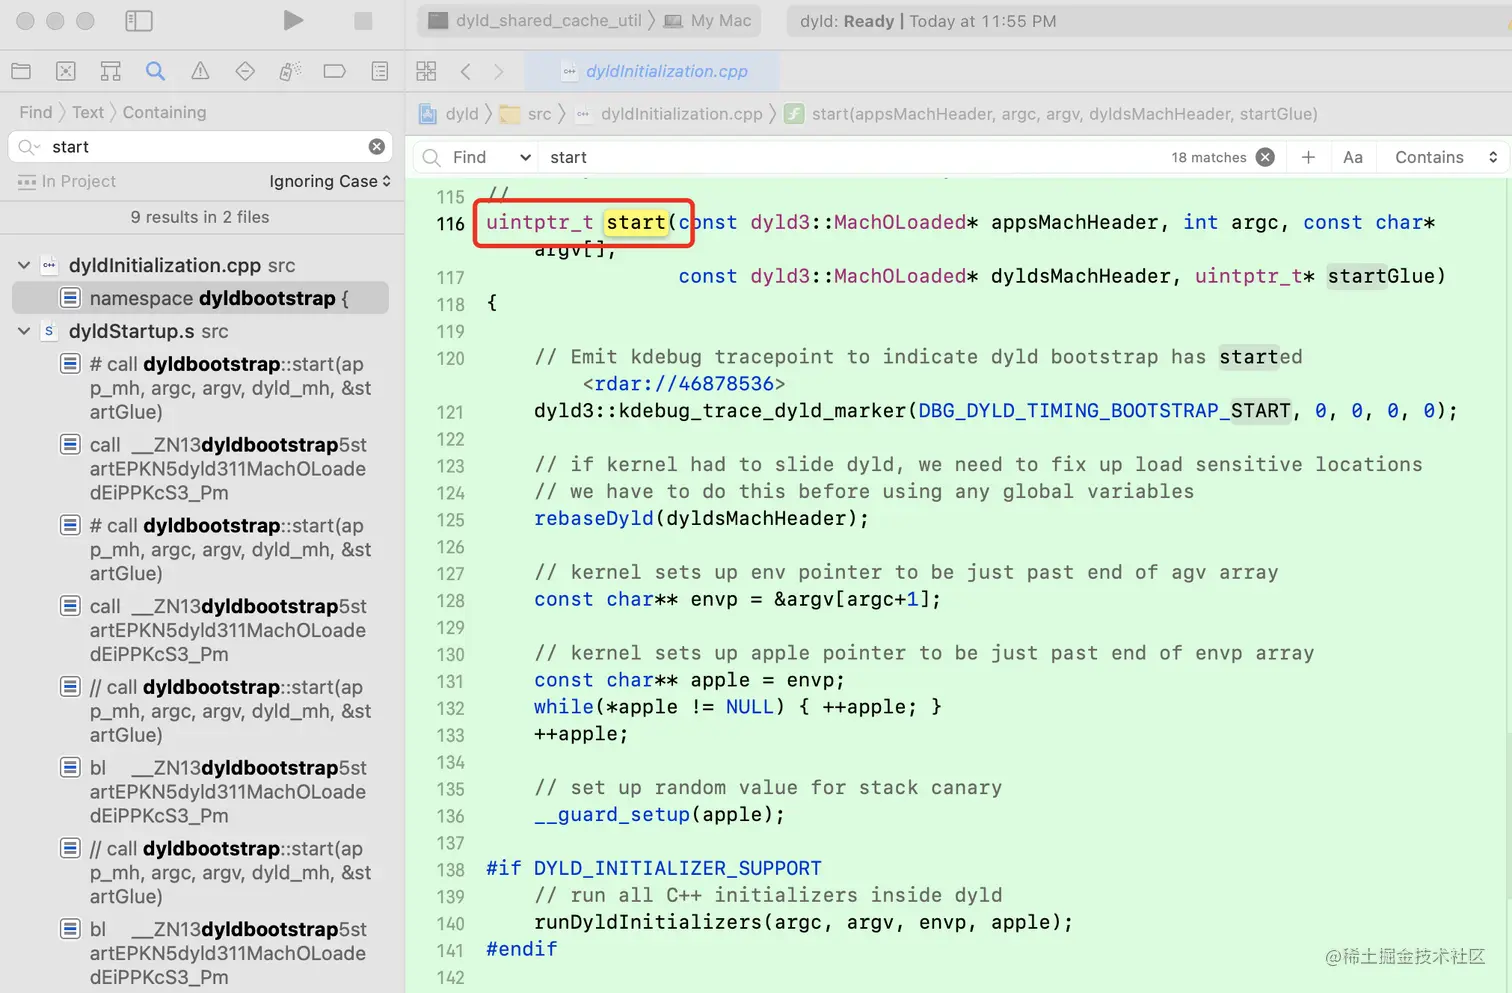Image resolution: width=1512 pixels, height=993 pixels.
Task: Collapse dyldStartup.s search results
Action: tap(24, 331)
